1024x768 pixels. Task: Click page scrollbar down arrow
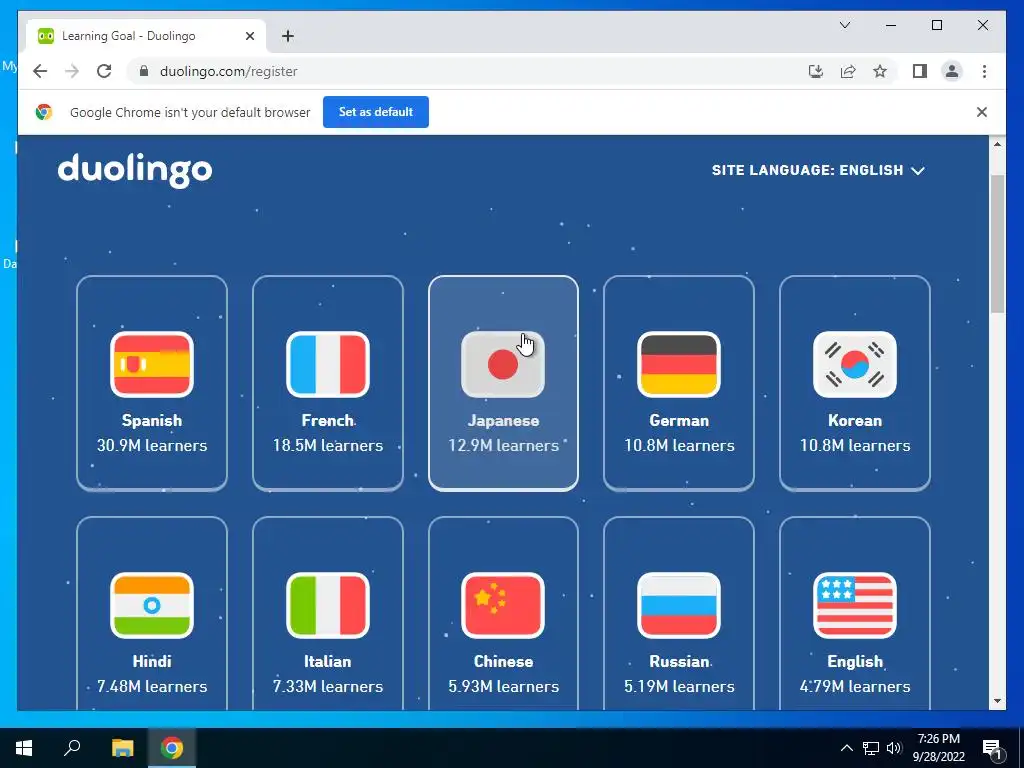click(997, 701)
